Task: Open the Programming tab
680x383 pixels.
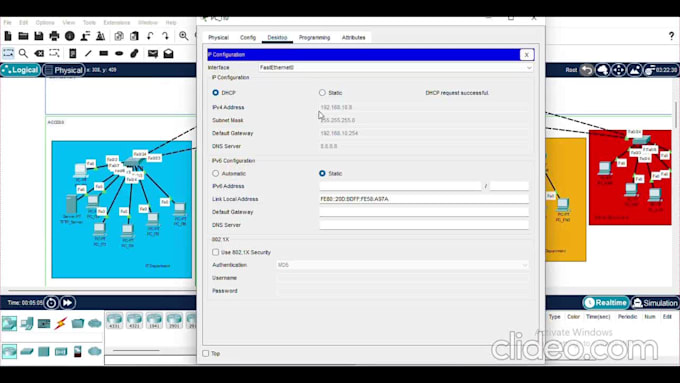Action: point(314,38)
